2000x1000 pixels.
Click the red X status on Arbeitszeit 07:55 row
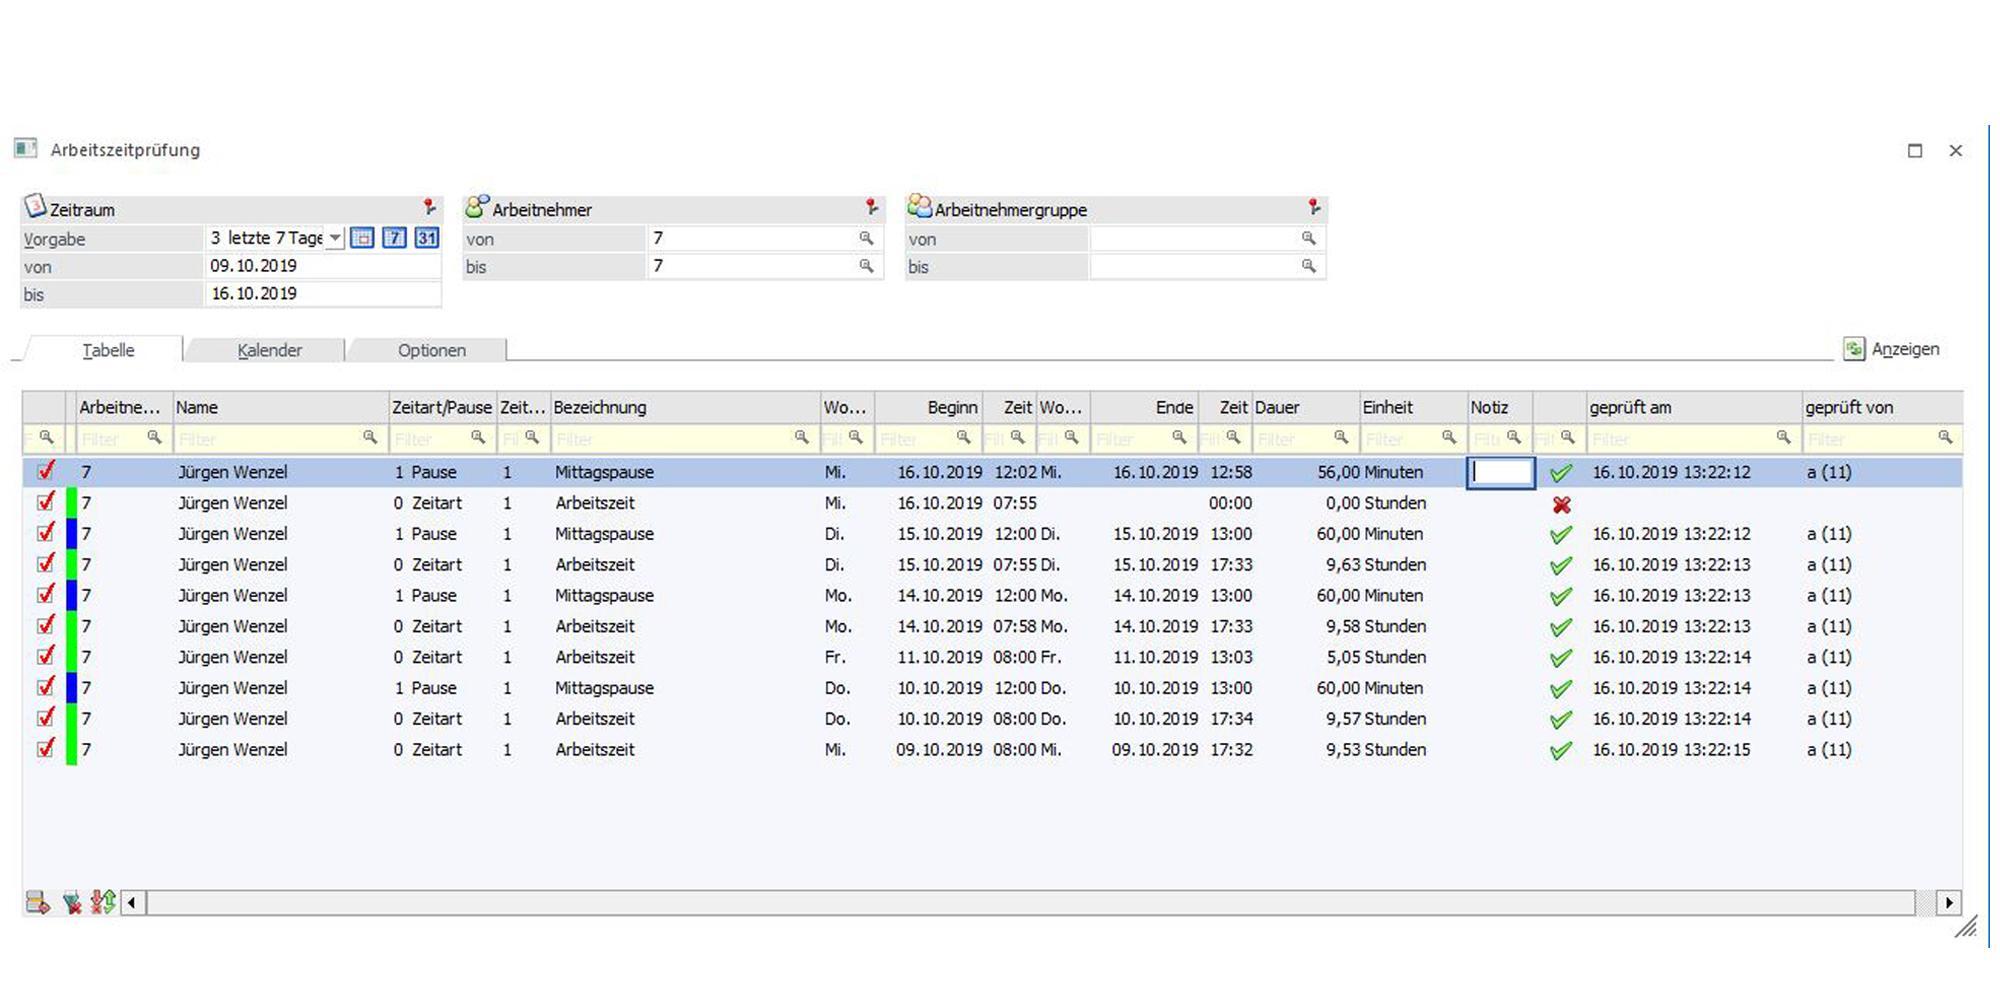1561,504
